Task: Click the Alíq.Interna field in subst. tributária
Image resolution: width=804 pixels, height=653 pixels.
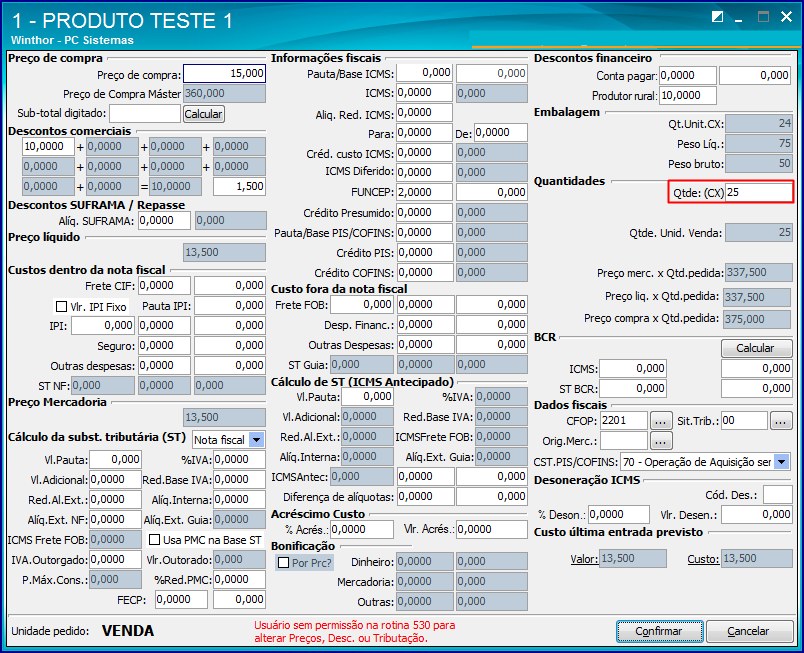Action: click(239, 500)
